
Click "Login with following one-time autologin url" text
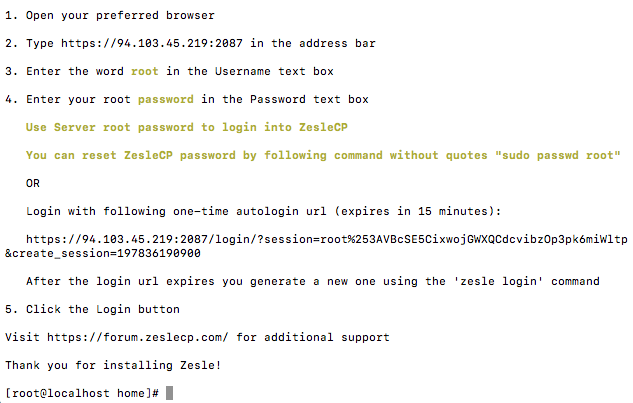click(x=176, y=211)
